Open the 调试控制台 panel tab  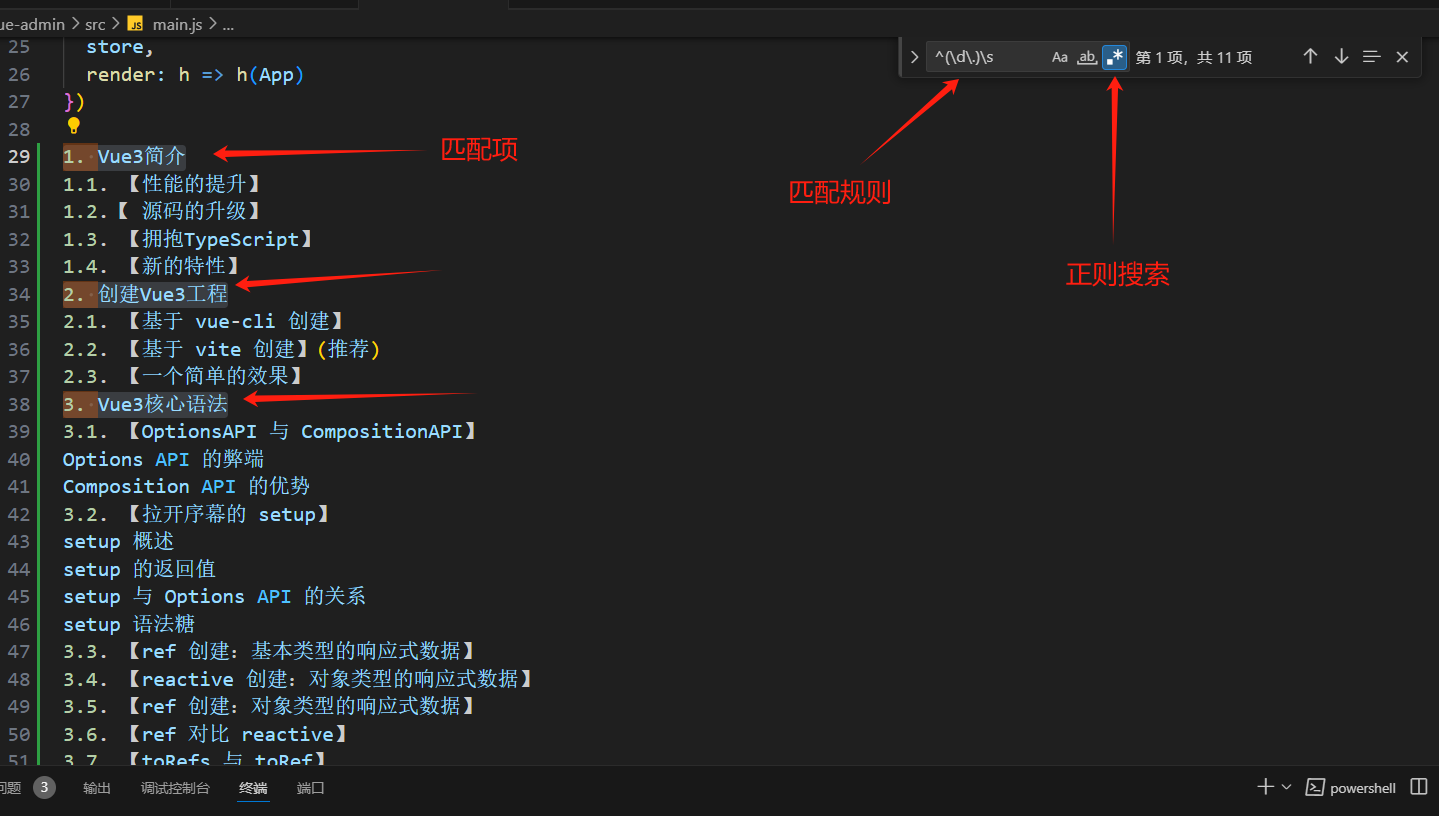(175, 788)
